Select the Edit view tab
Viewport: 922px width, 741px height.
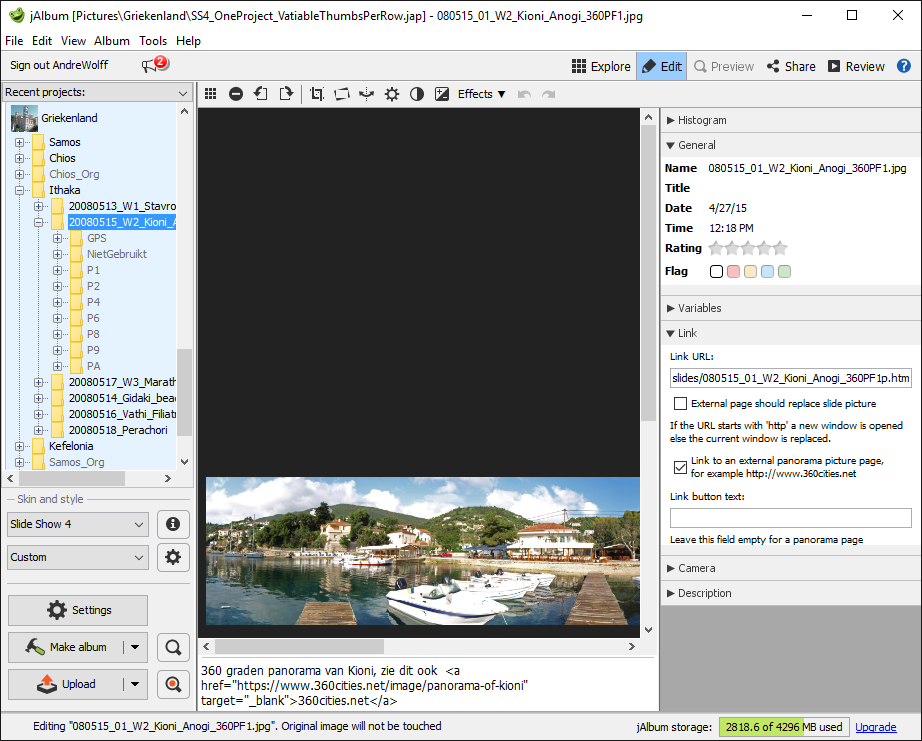(662, 66)
